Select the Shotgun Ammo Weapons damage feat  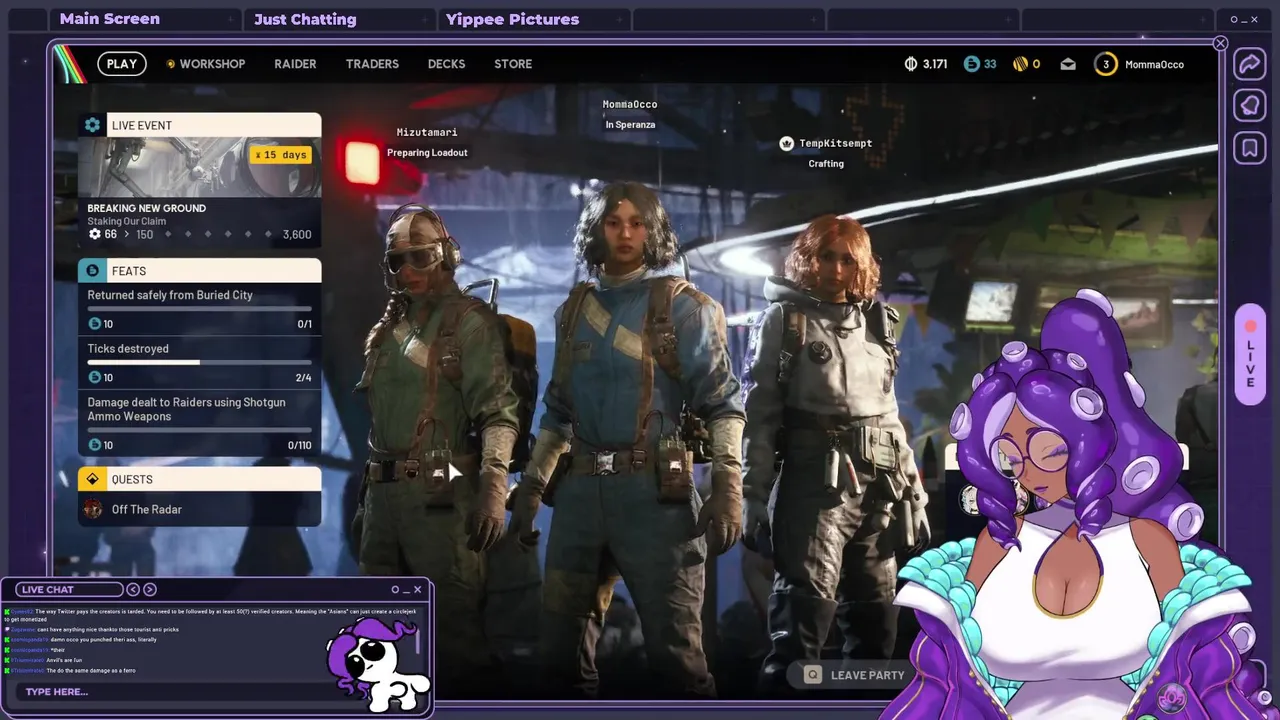click(x=200, y=423)
